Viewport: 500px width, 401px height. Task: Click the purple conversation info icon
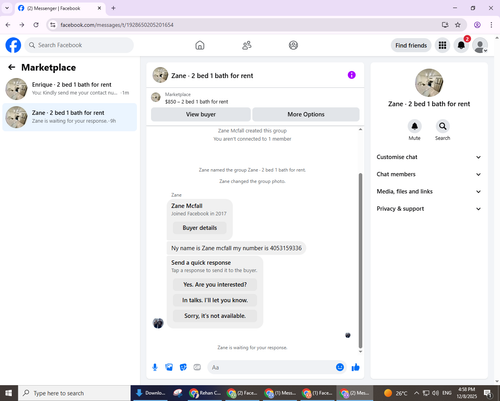click(352, 75)
